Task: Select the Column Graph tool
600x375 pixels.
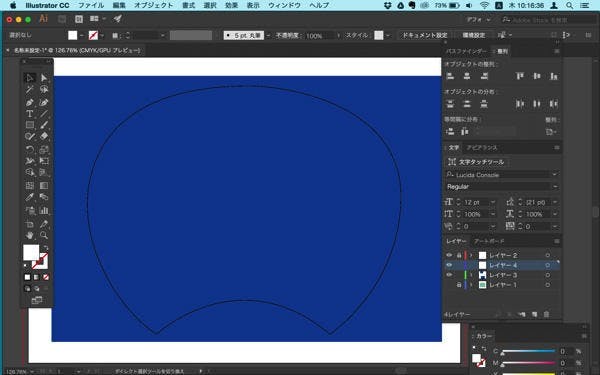Action: coord(44,210)
